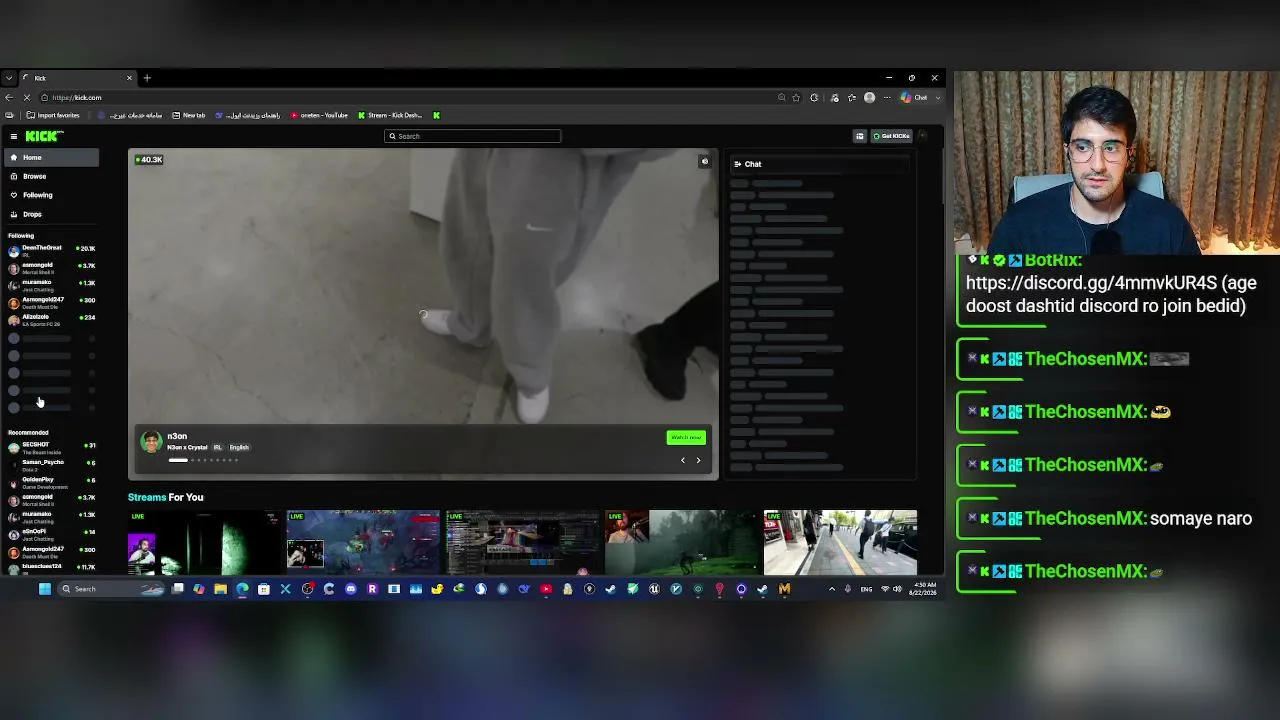The width and height of the screenshot is (1280, 720).
Task: Show hidden system tray icons
Action: [x=832, y=589]
